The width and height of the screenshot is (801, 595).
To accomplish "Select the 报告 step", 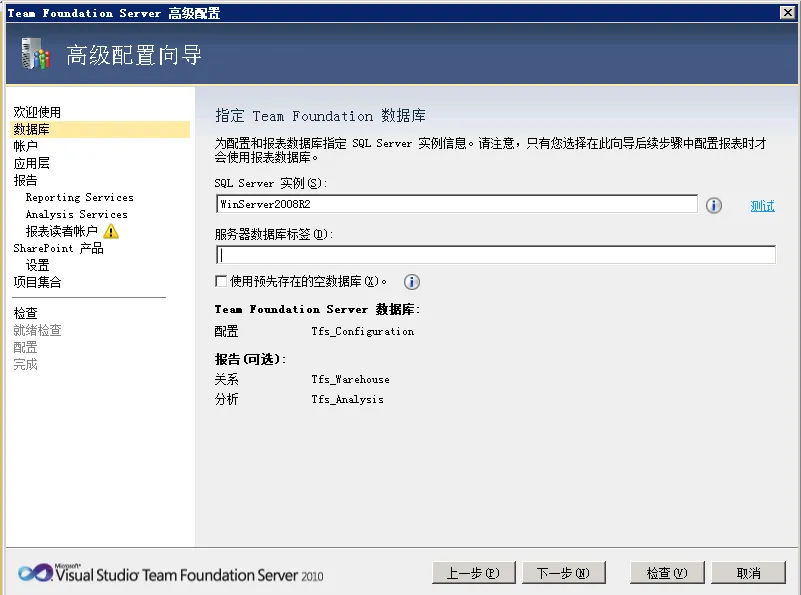I will tap(26, 180).
